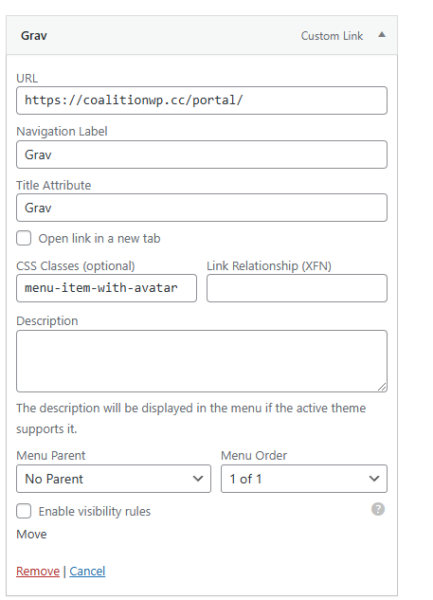Click the Move label
This screenshot has width=433, height=600.
[x=31, y=534]
